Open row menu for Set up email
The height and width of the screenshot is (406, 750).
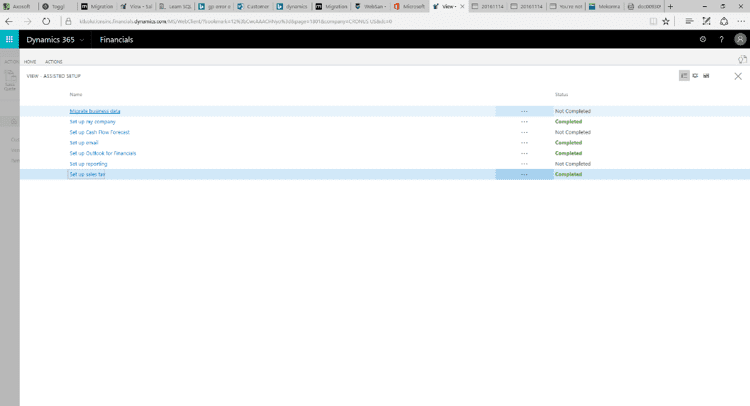point(523,143)
